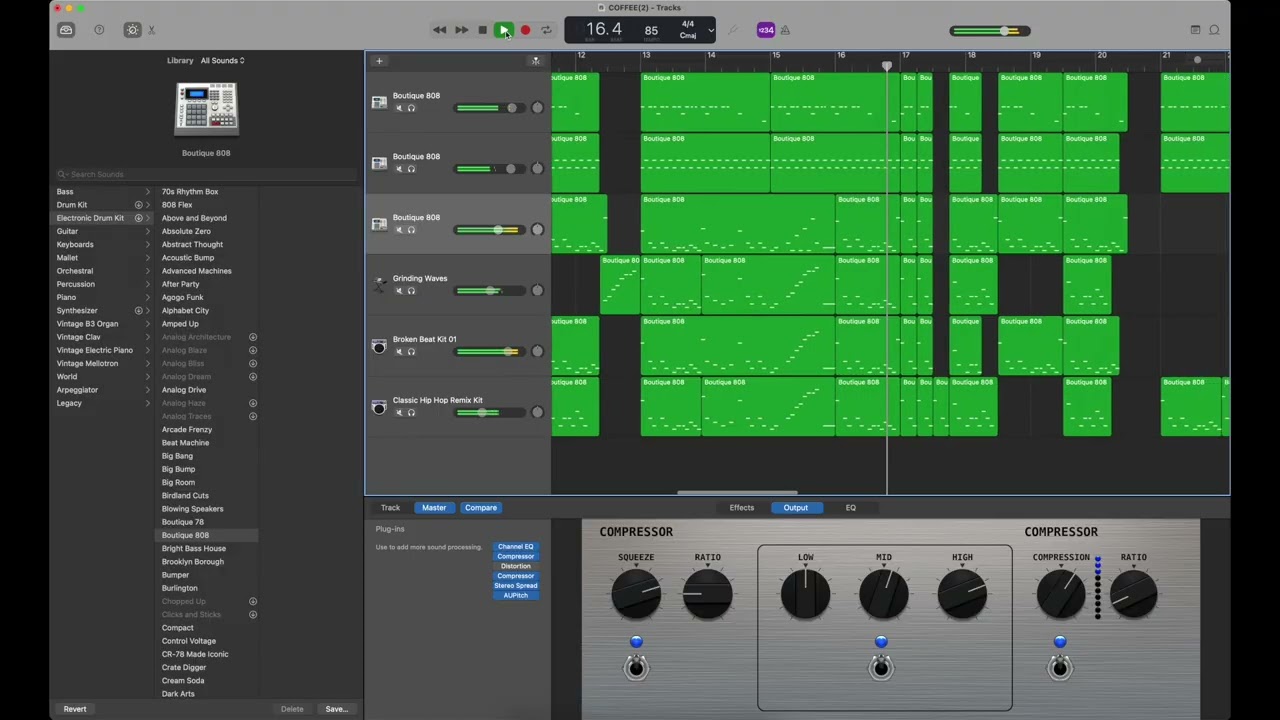Screen dimensions: 1280x720
Task: Click the master volume slider in toolbar
Action: click(x=990, y=31)
